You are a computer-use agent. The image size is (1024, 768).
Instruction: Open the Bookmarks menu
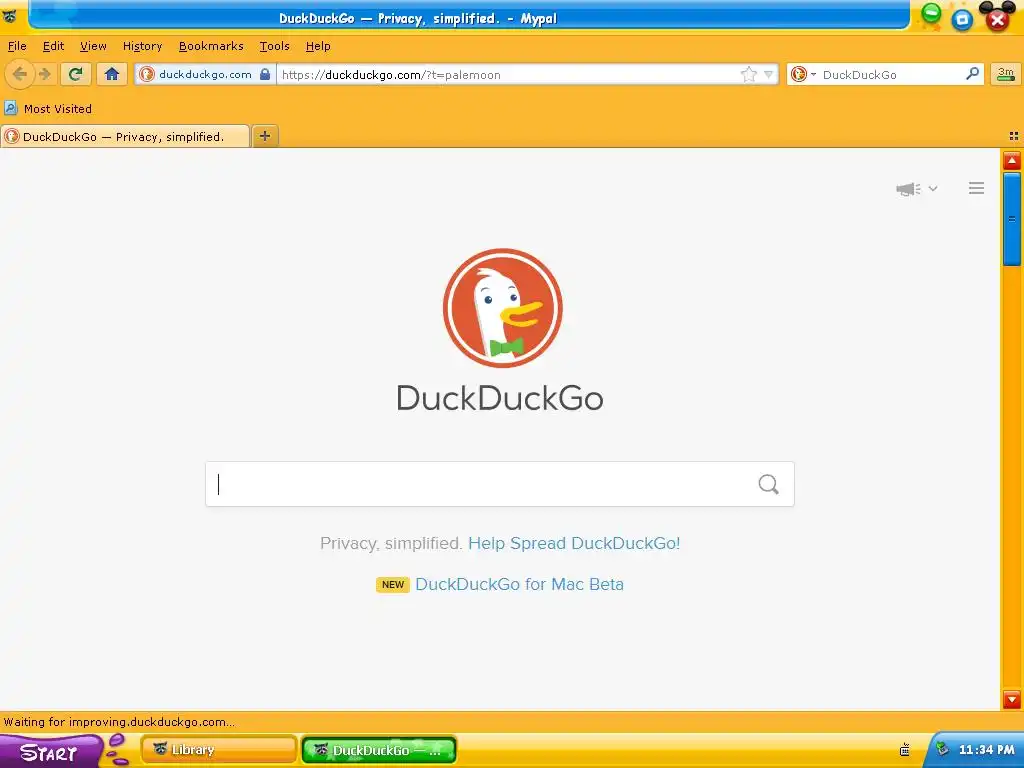click(211, 46)
